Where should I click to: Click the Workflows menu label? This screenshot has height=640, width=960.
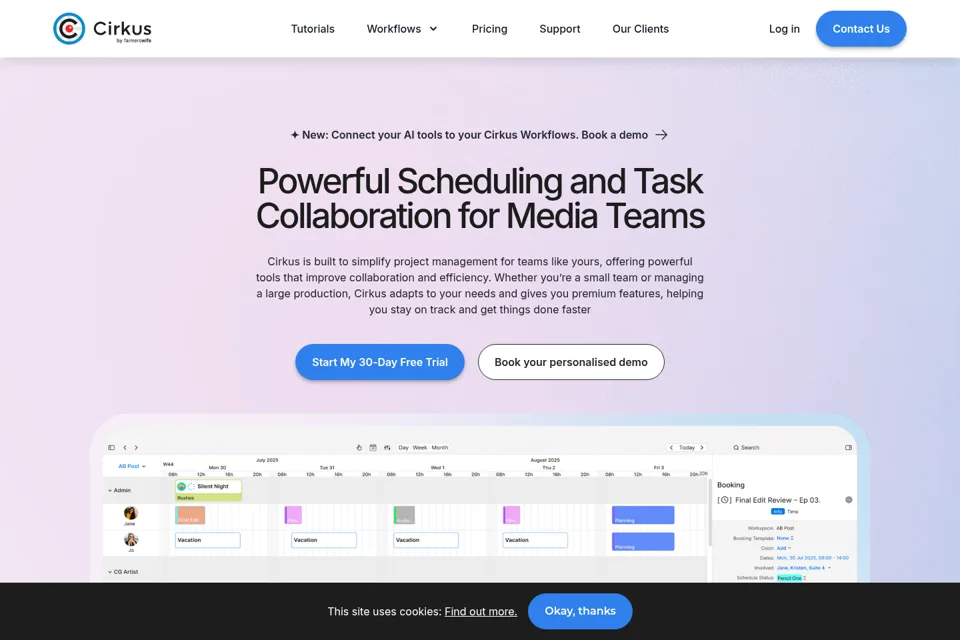pos(394,29)
